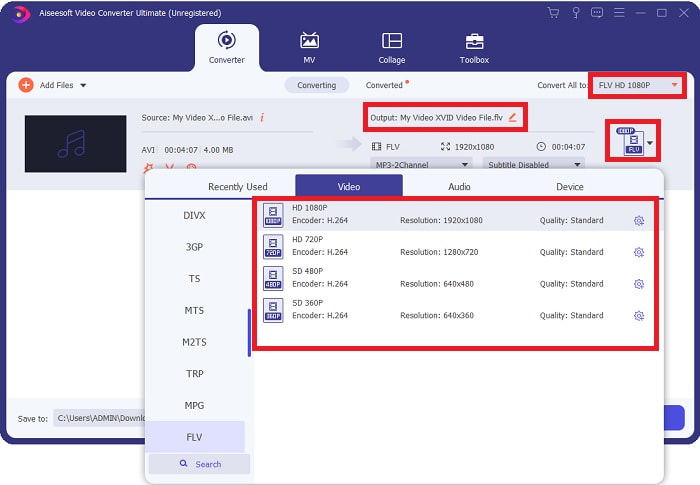Expand the output format arrow beside FLV icon
700x485 pixels.
pos(650,143)
